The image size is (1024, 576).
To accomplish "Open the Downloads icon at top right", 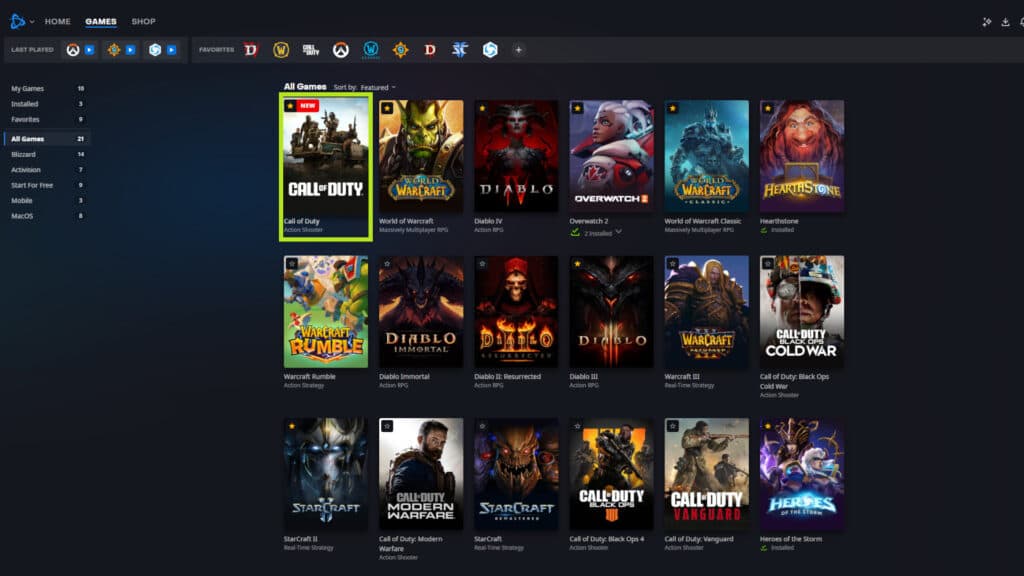I will (1005, 21).
